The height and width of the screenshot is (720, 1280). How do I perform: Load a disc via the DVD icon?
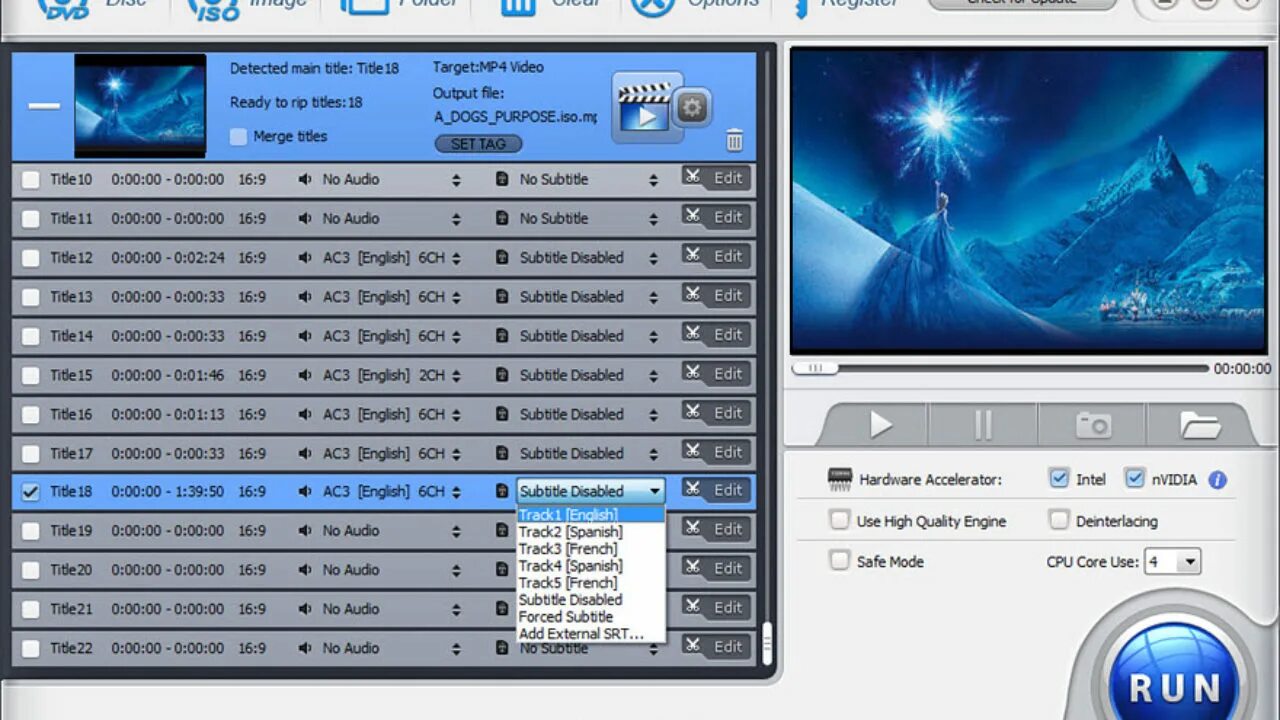point(66,7)
